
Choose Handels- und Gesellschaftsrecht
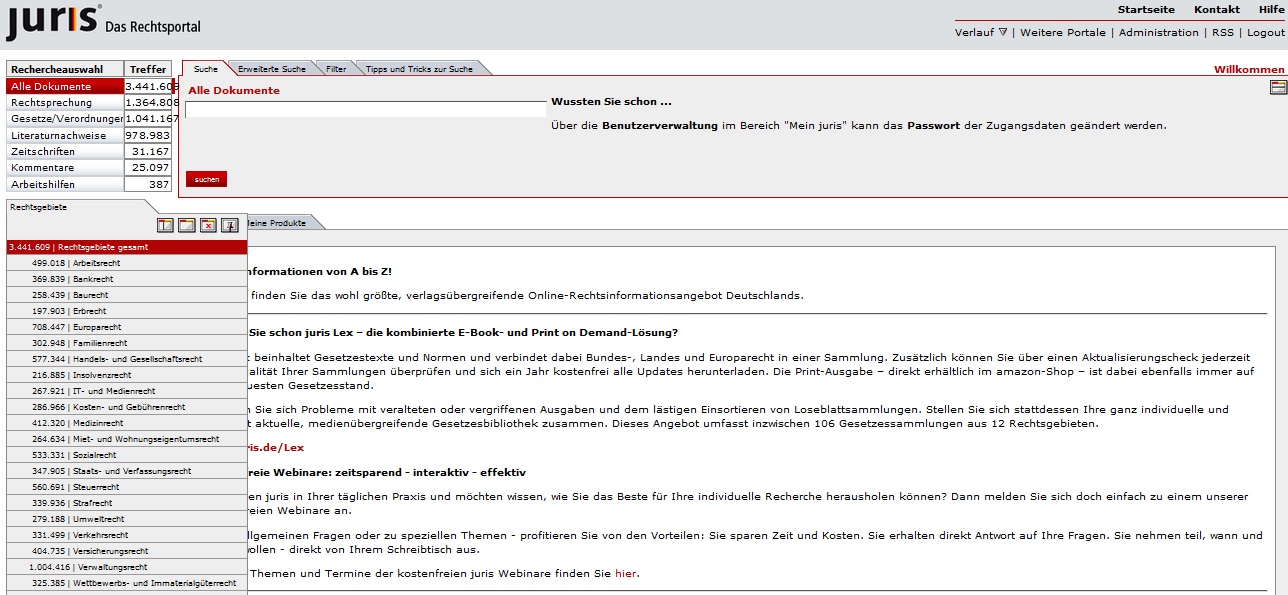coord(126,359)
